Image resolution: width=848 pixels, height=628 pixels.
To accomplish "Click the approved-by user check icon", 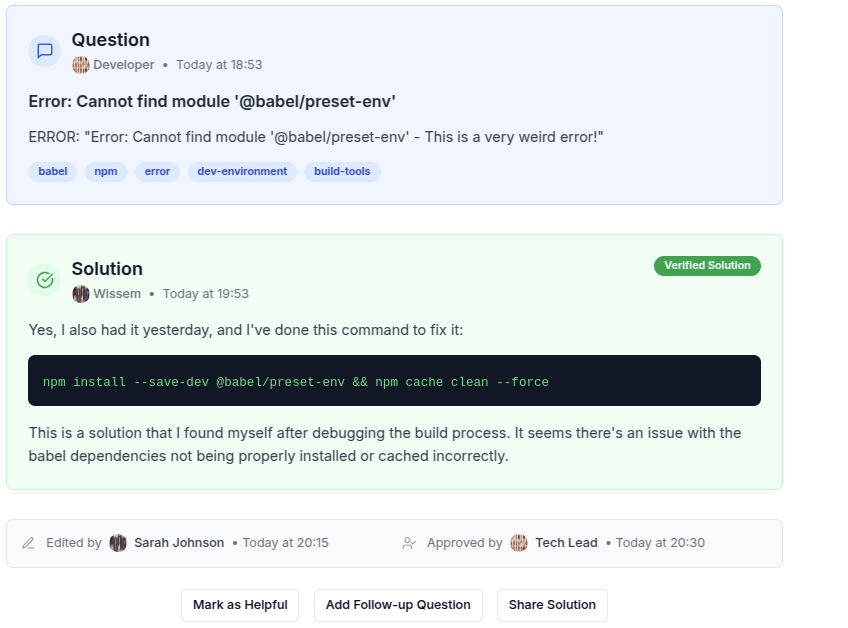I will click(x=409, y=543).
